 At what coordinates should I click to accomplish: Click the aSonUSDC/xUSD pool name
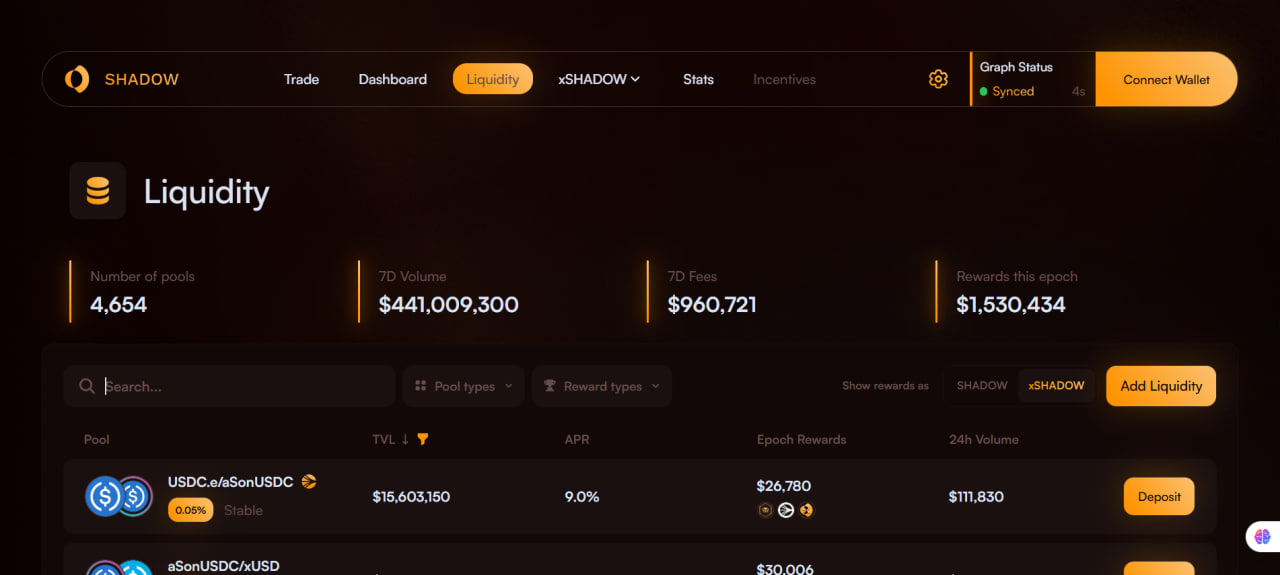pos(224,566)
